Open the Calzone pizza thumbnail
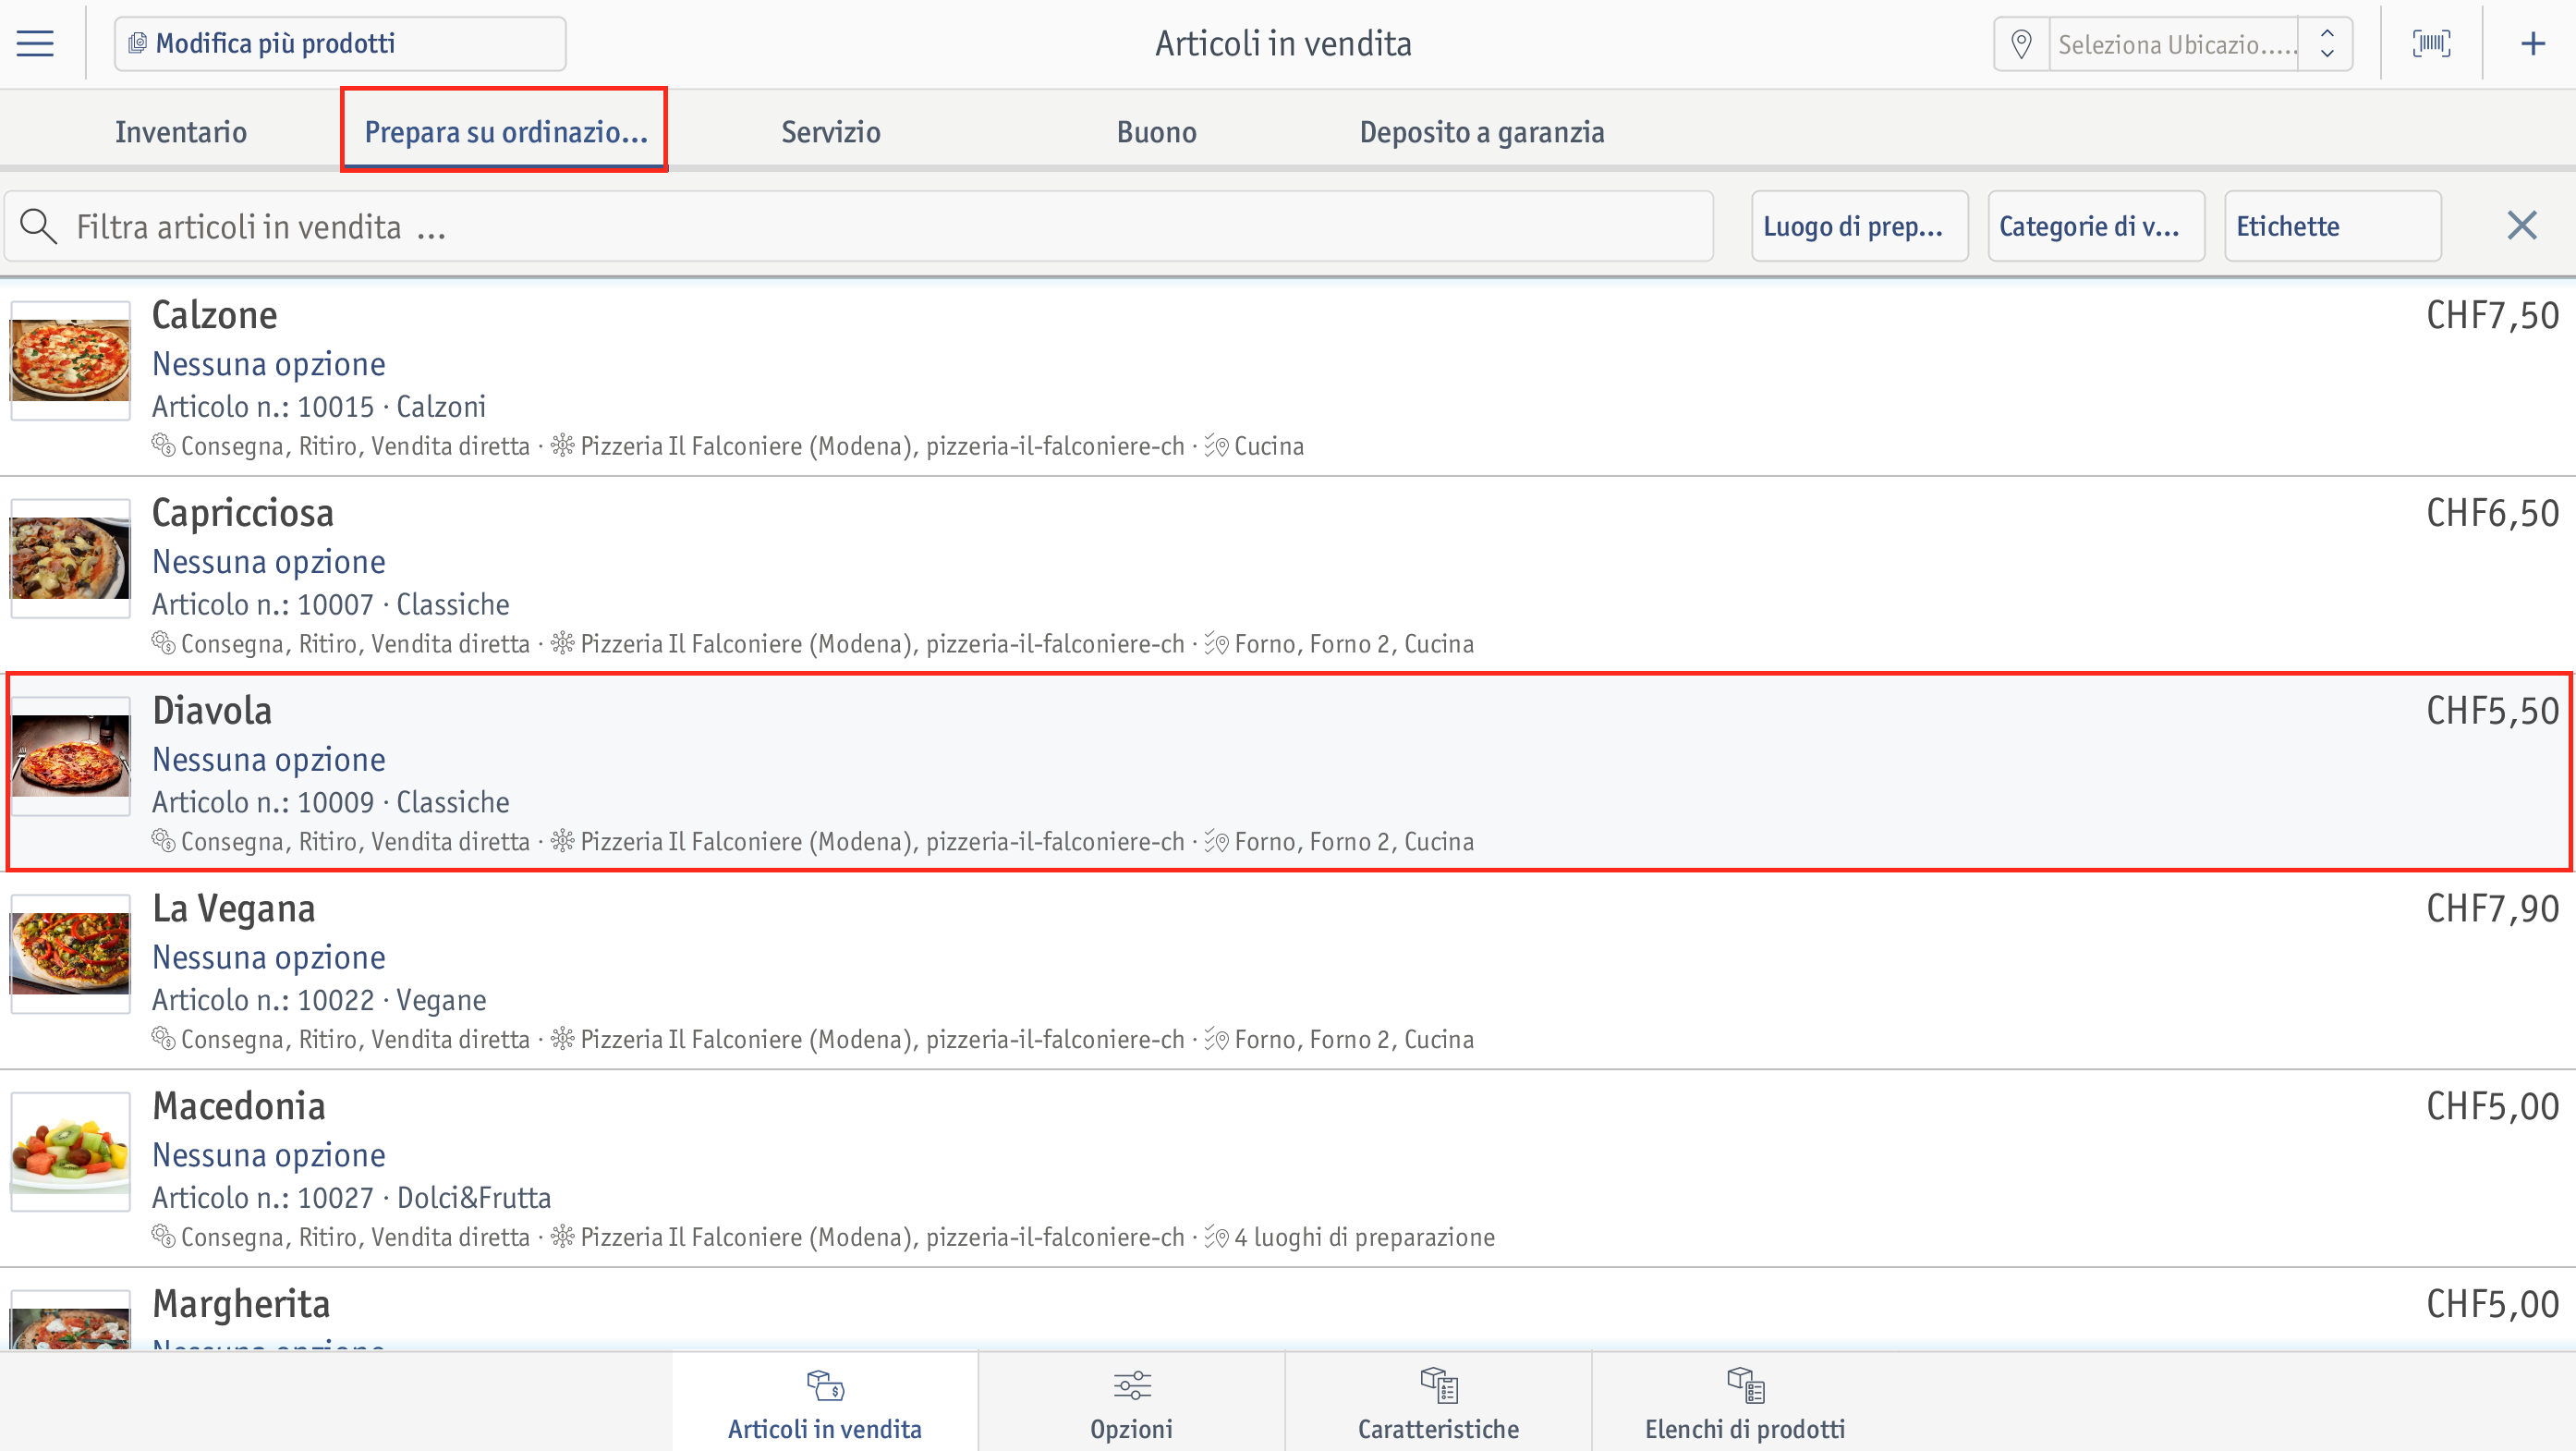The image size is (2576, 1451). [x=70, y=360]
